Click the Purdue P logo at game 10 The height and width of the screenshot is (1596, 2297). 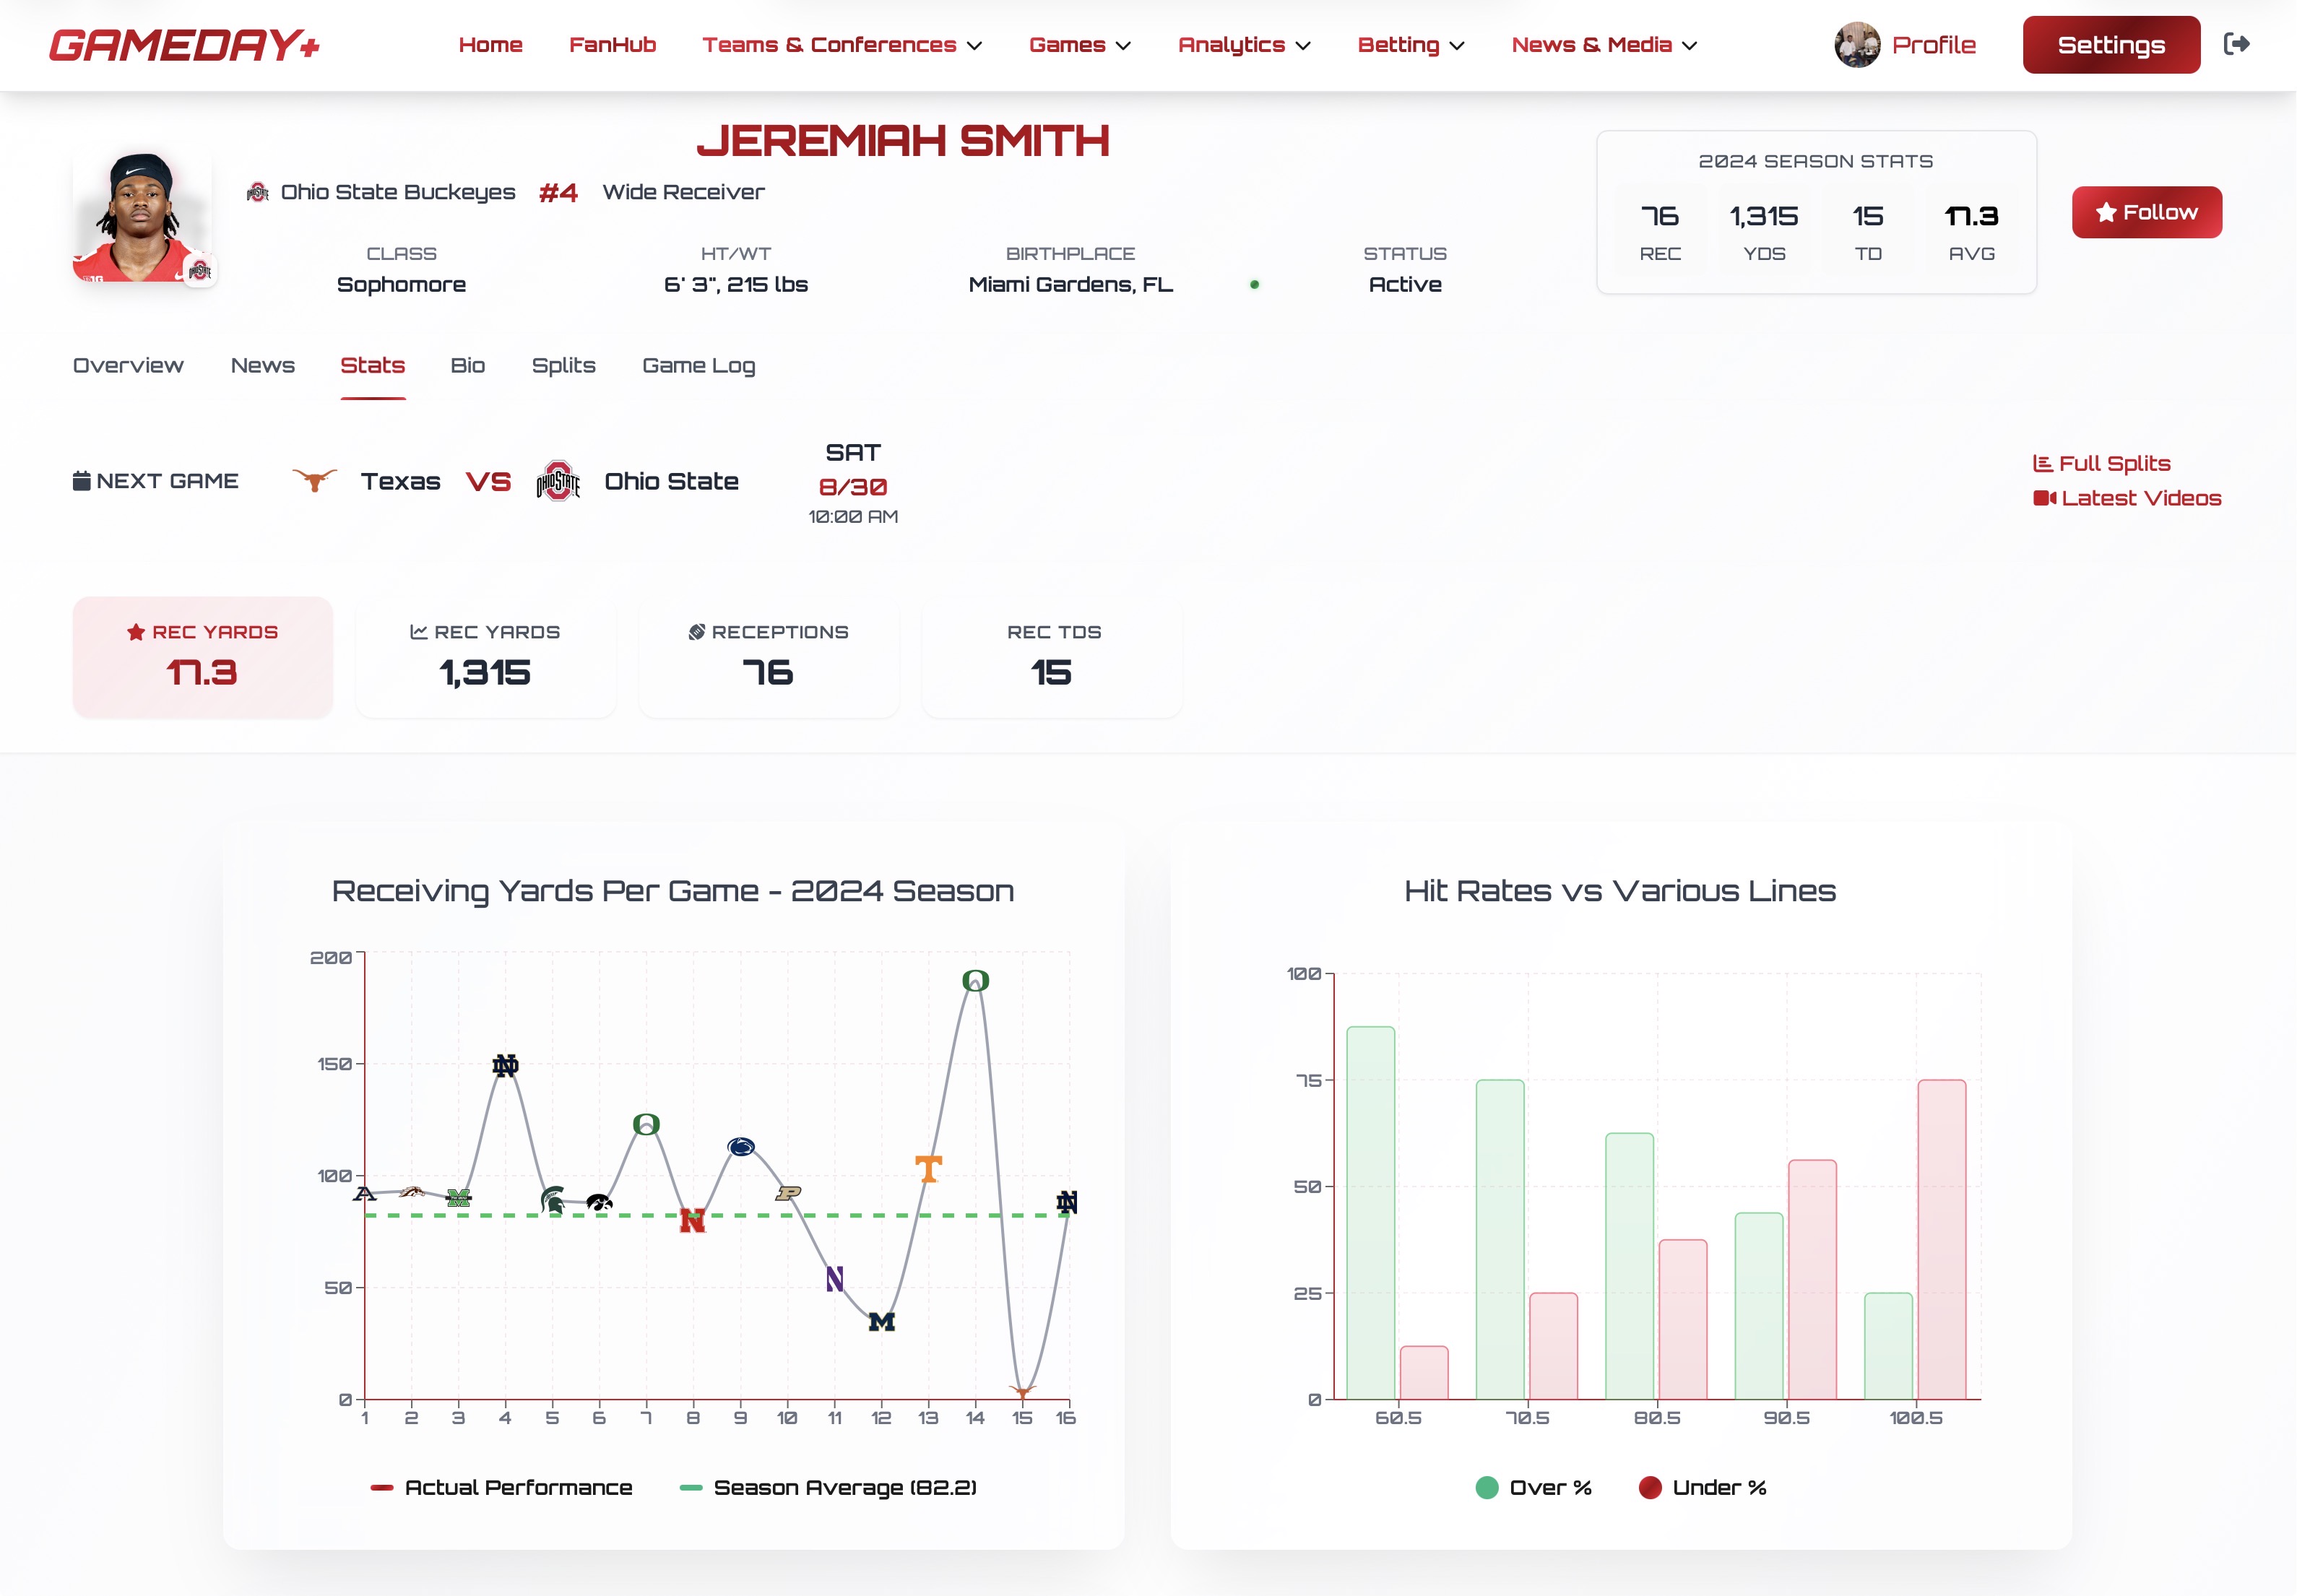point(788,1193)
